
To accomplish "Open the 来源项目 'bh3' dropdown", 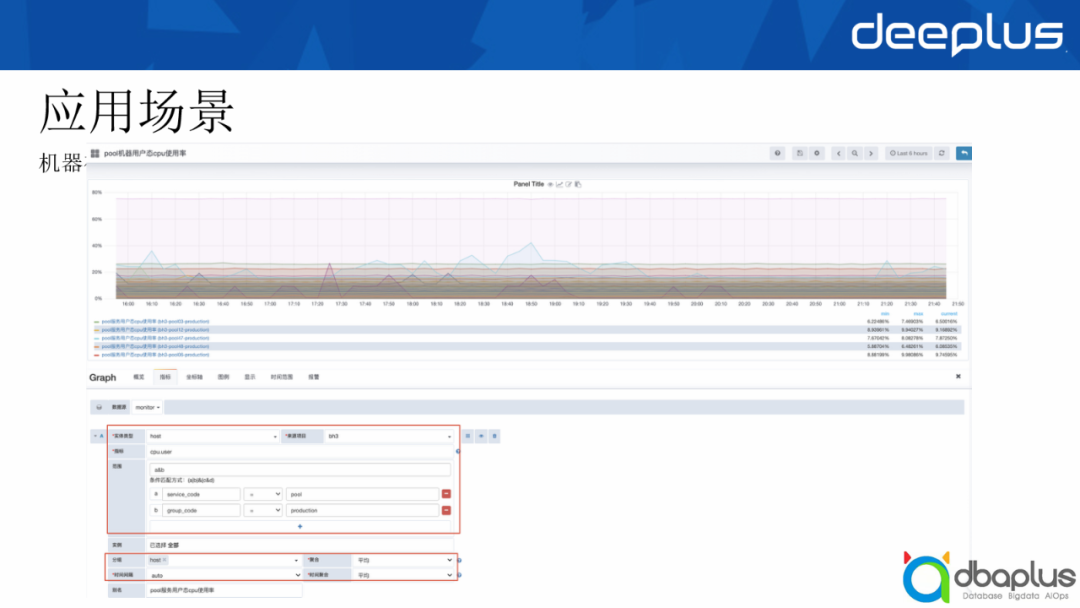I will (x=390, y=436).
